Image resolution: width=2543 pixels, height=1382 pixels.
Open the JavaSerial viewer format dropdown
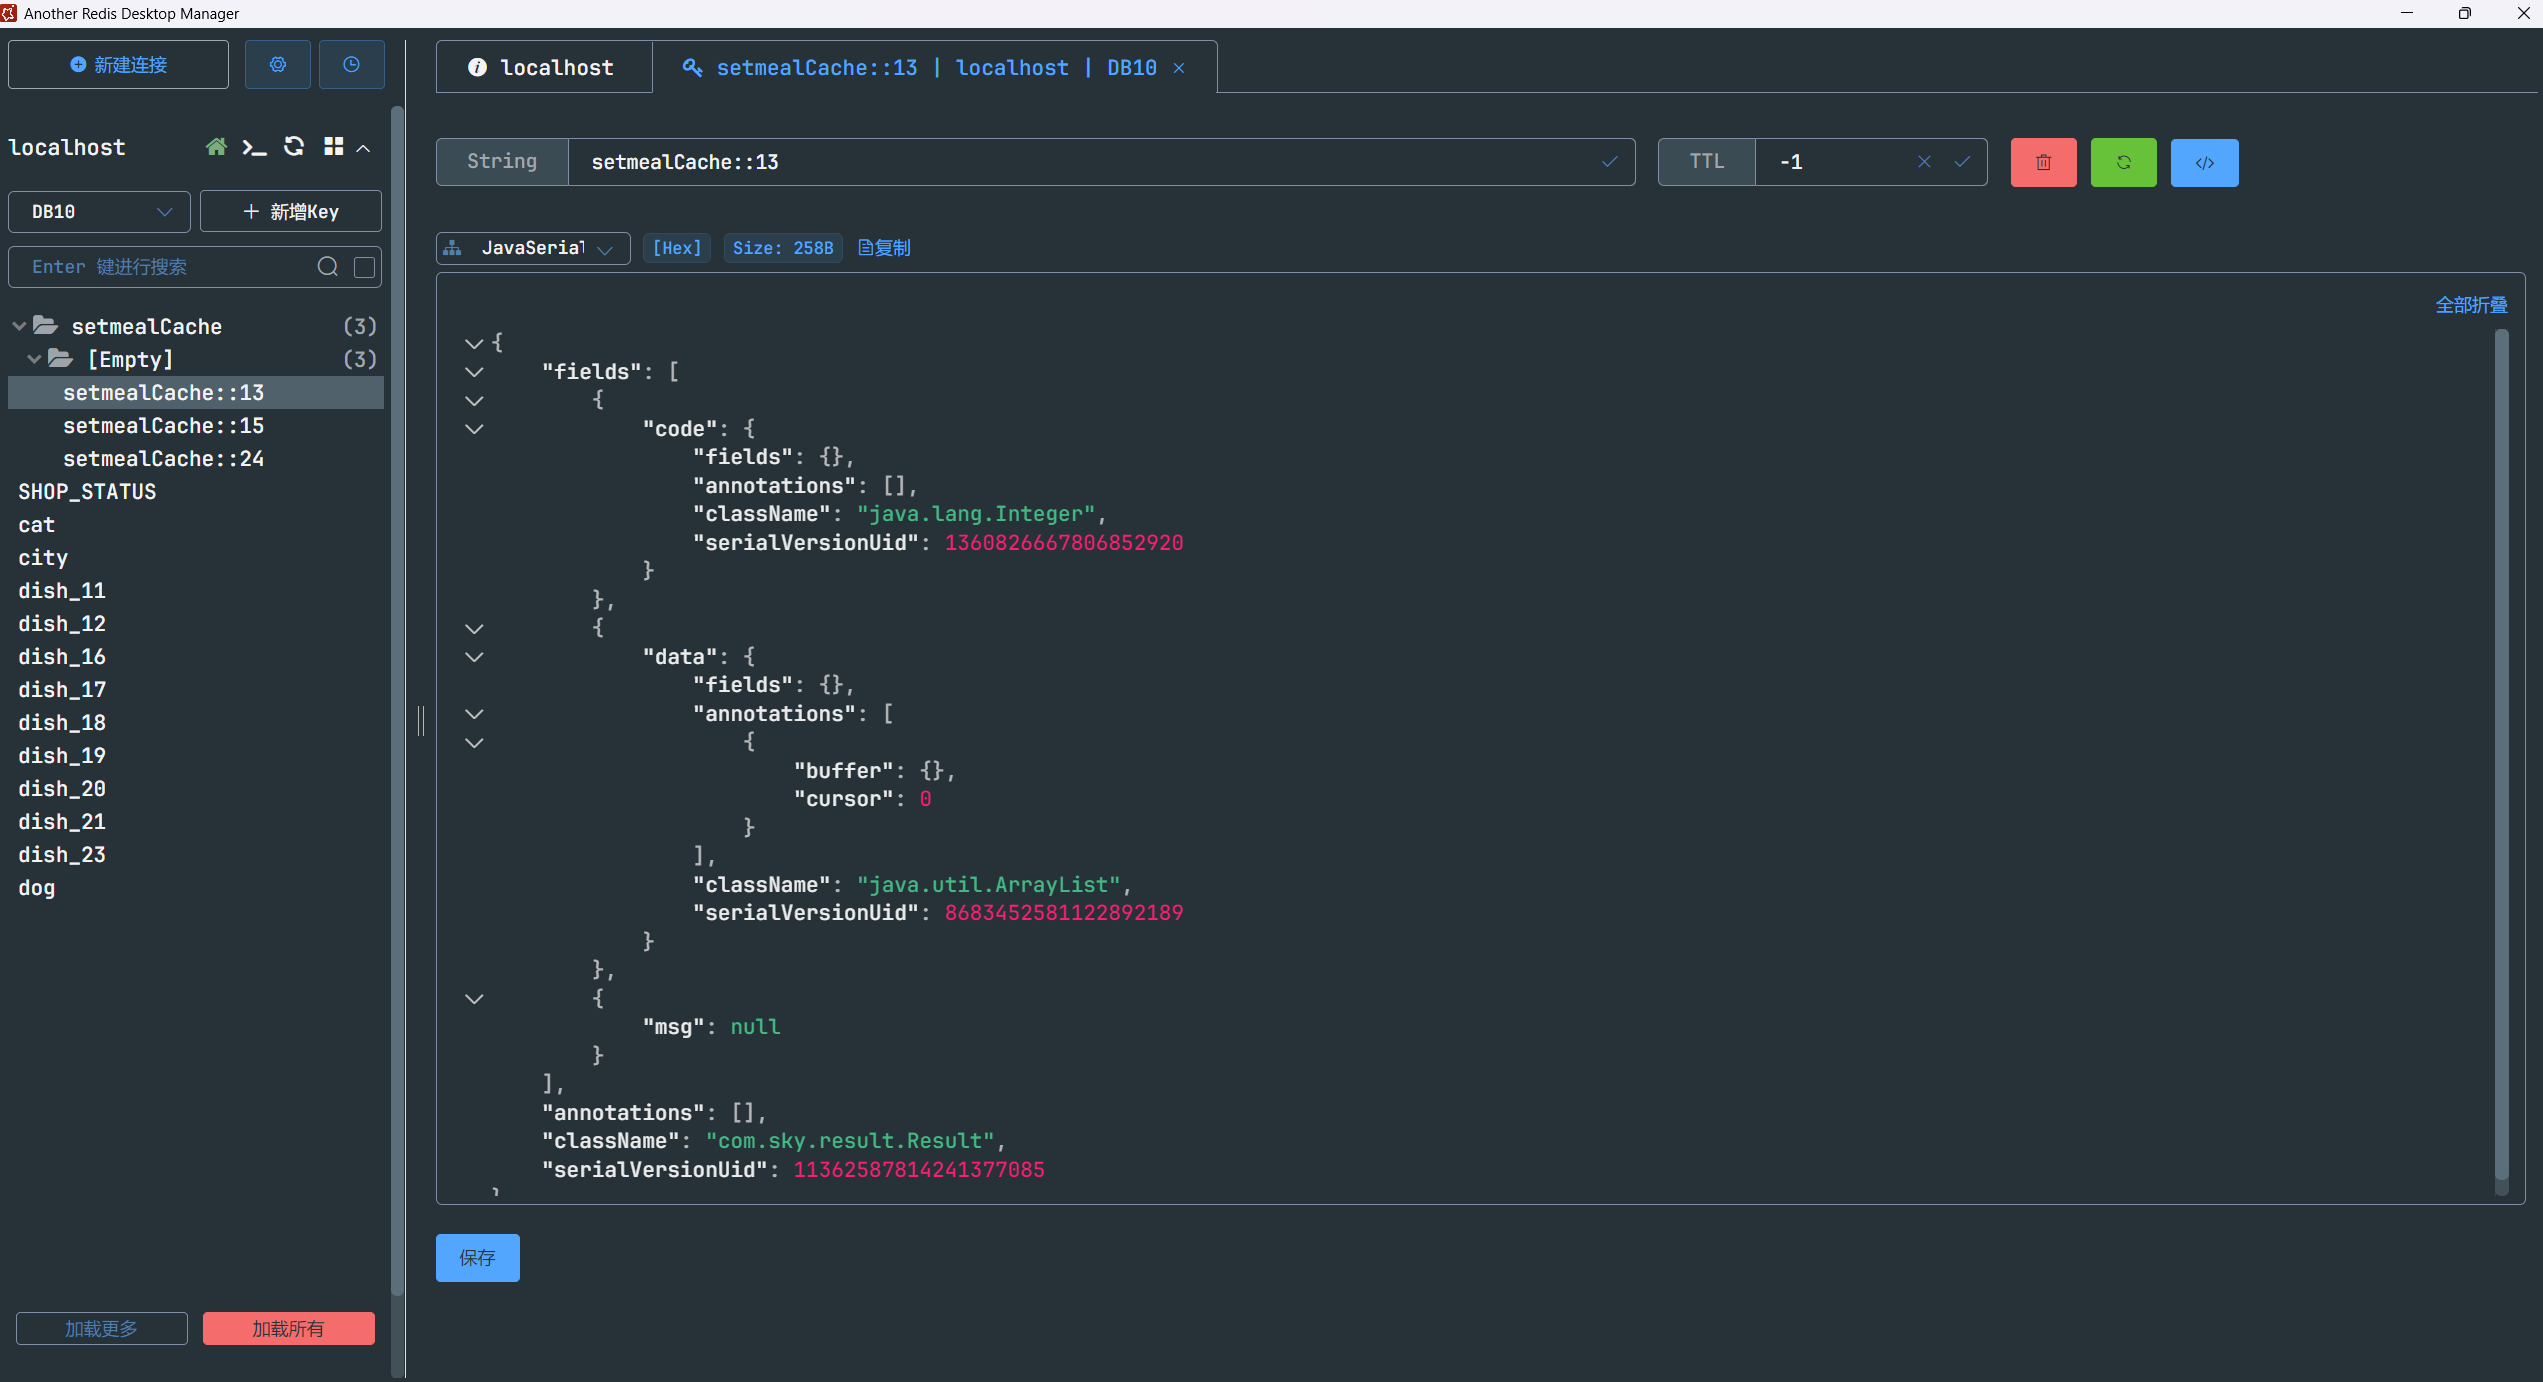click(533, 248)
